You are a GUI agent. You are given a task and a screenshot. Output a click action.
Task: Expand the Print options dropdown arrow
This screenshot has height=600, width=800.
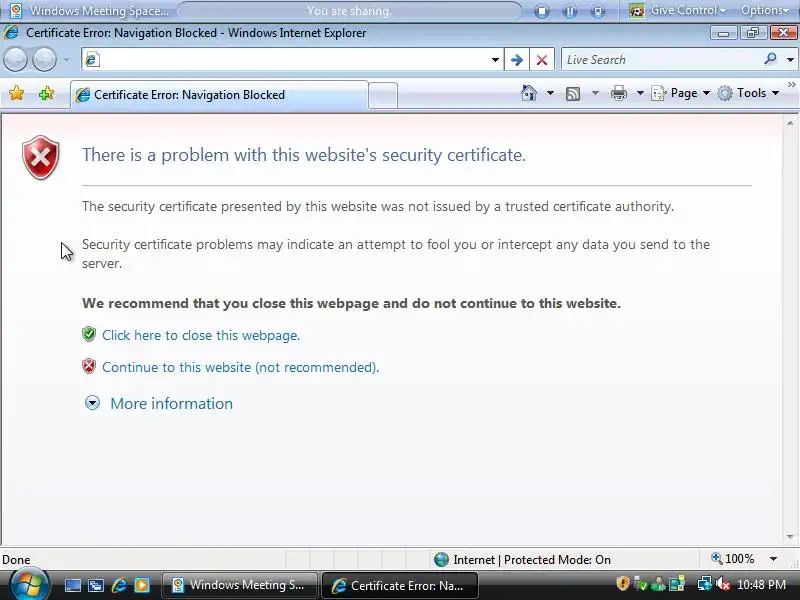click(640, 93)
